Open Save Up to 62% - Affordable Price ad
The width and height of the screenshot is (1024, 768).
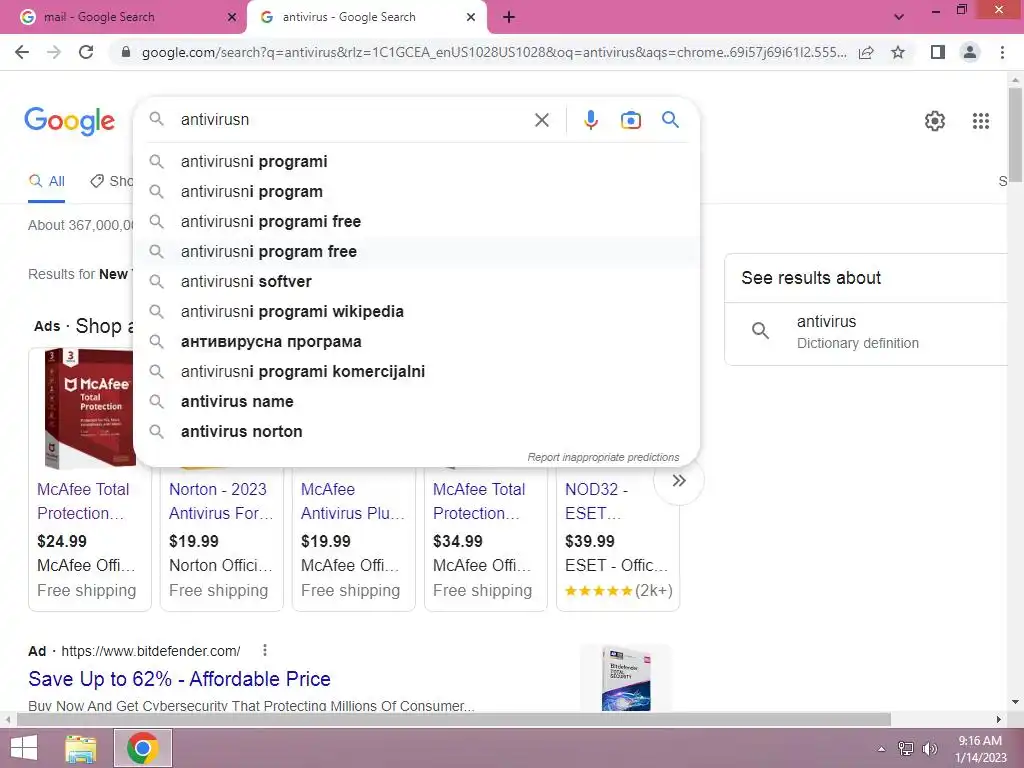coord(180,679)
